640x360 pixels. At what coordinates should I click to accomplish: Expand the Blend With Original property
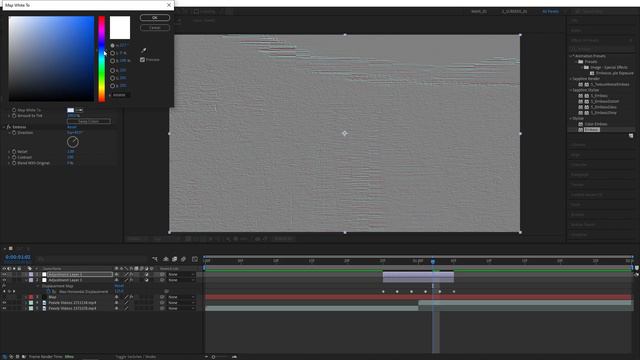(x=9, y=163)
